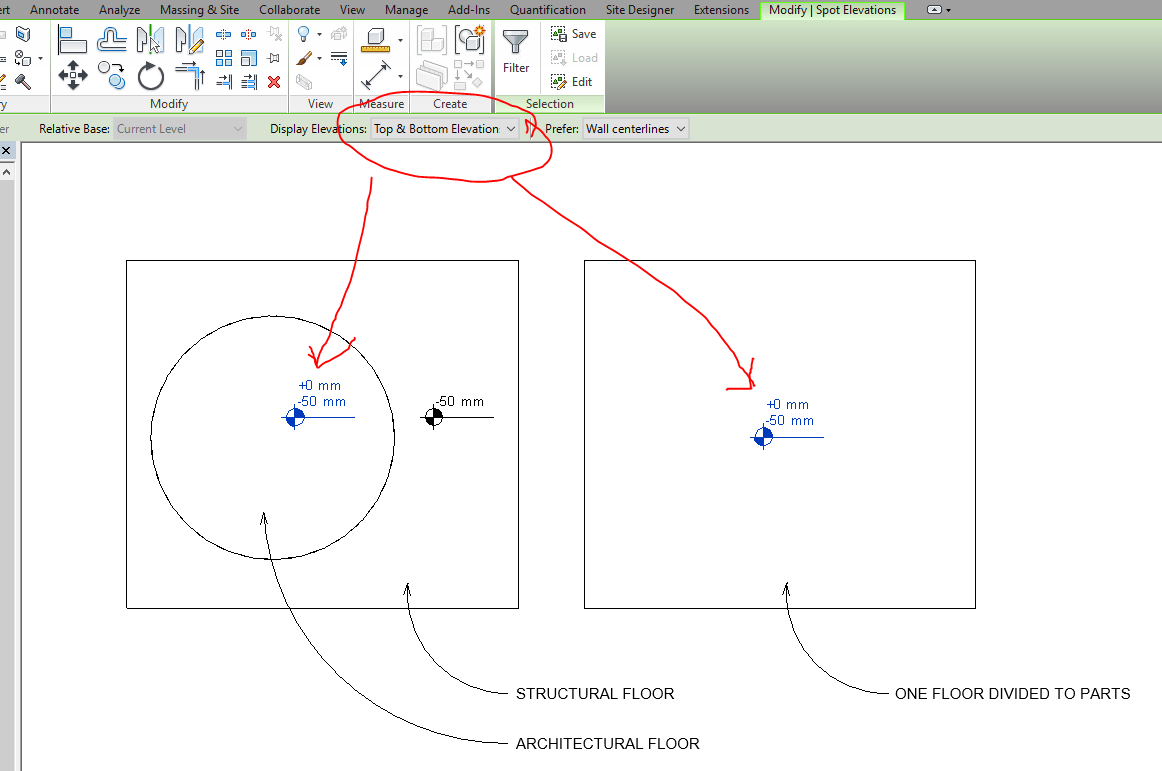Activate the Move tool
Viewport: 1162px width, 771px height.
click(x=72, y=75)
